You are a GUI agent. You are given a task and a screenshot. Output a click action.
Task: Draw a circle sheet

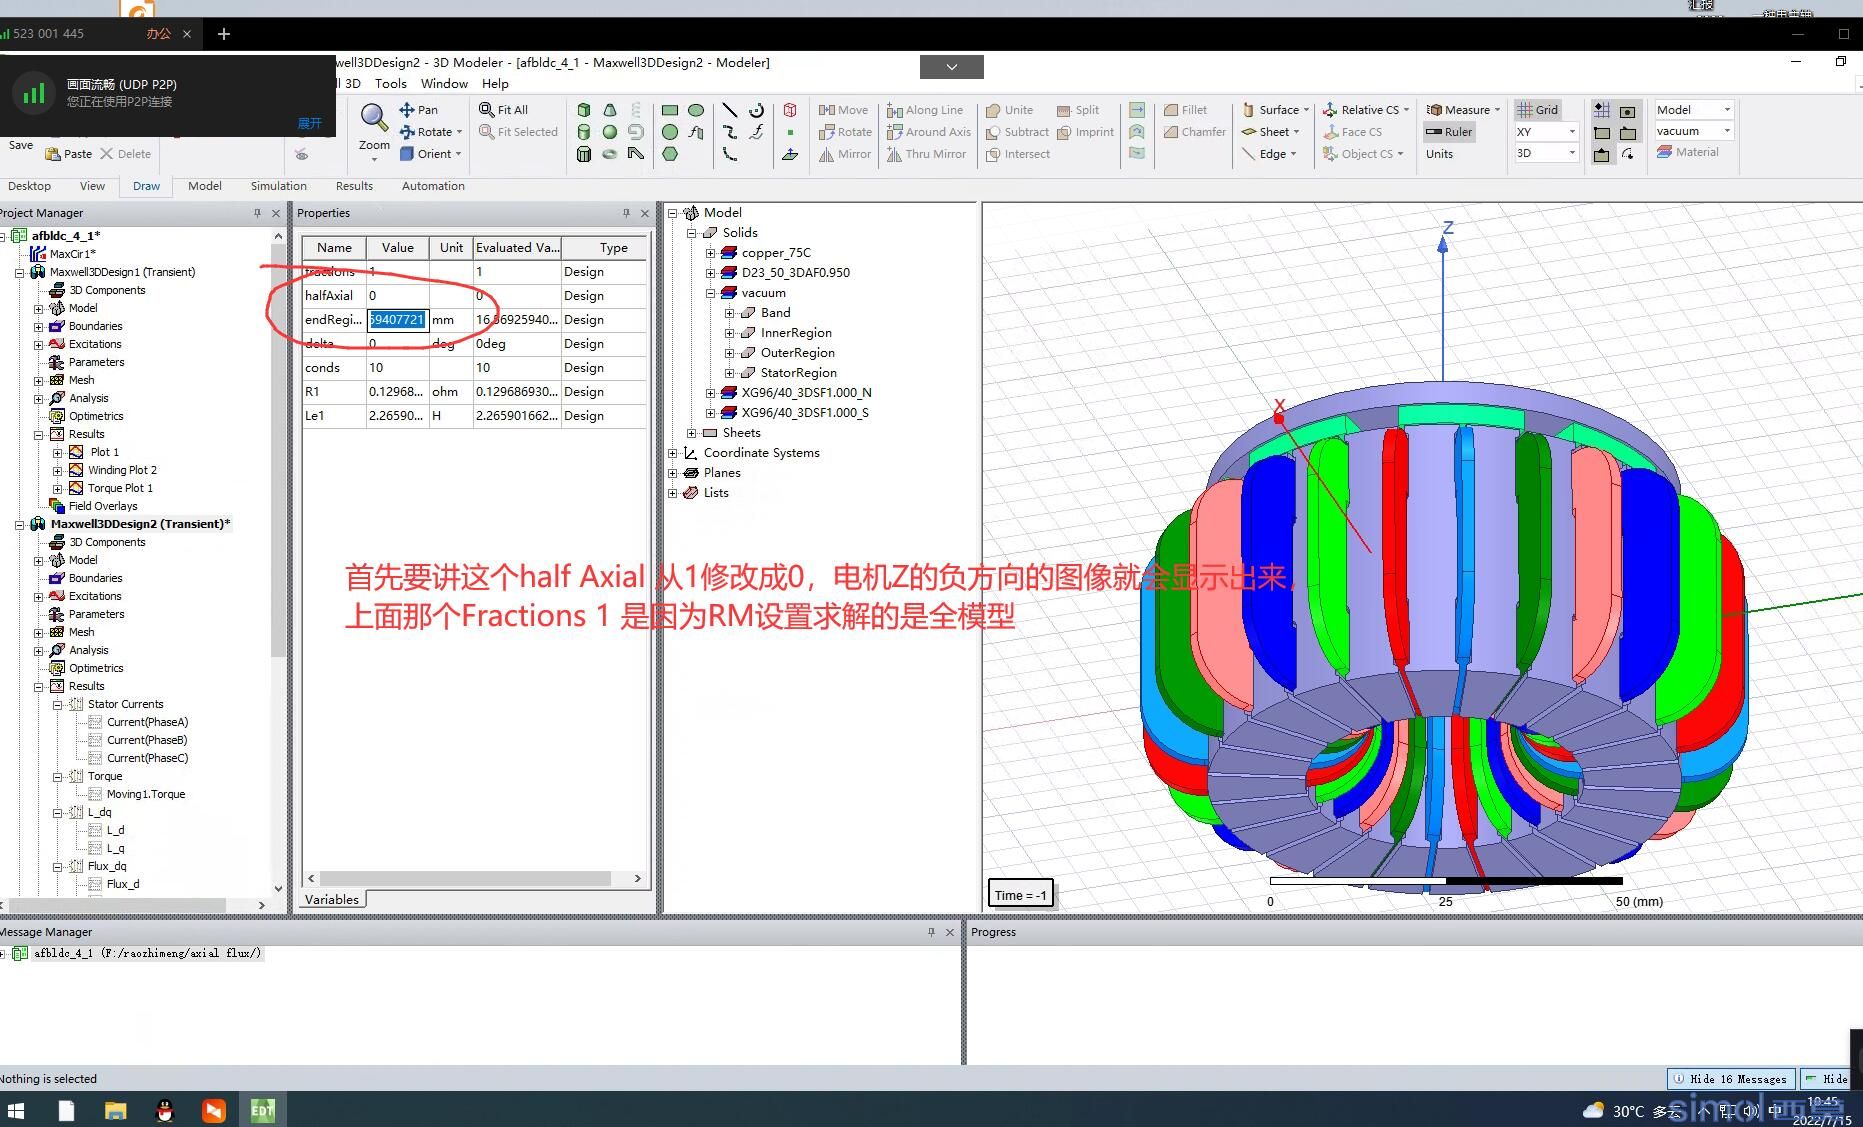pyautogui.click(x=670, y=132)
